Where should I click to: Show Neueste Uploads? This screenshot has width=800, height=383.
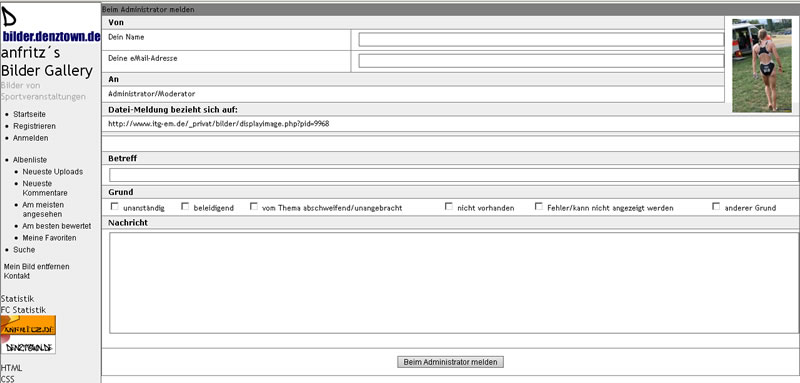point(53,172)
